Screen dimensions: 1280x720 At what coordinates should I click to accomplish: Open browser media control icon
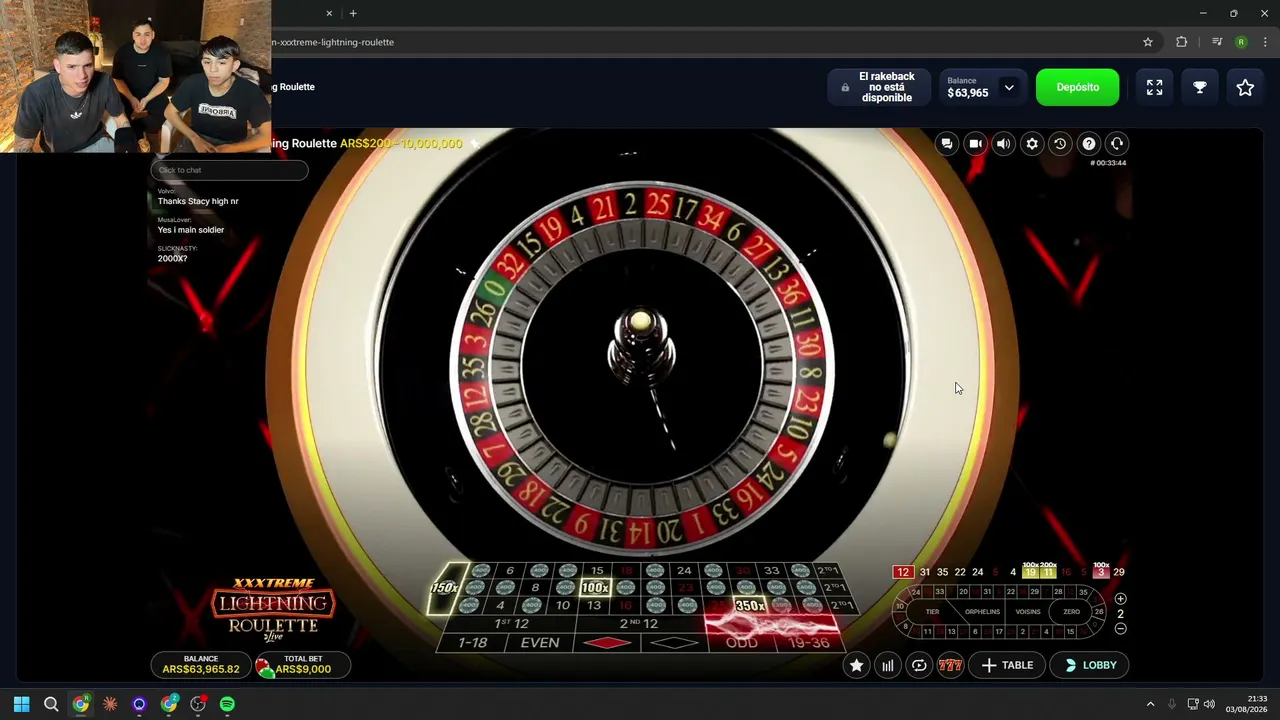(1217, 42)
